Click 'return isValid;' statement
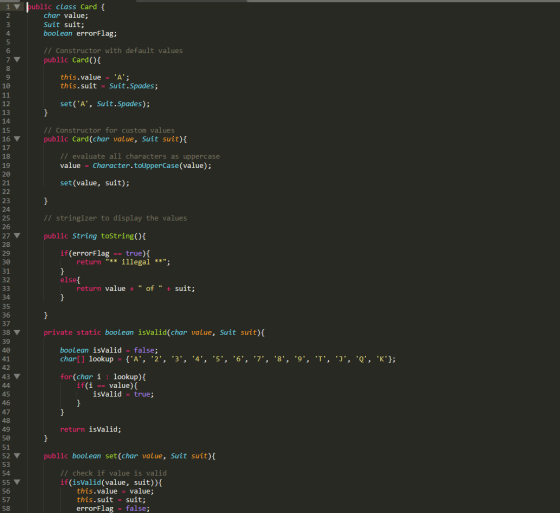Screen dimensions: 560x513 (x=91, y=429)
